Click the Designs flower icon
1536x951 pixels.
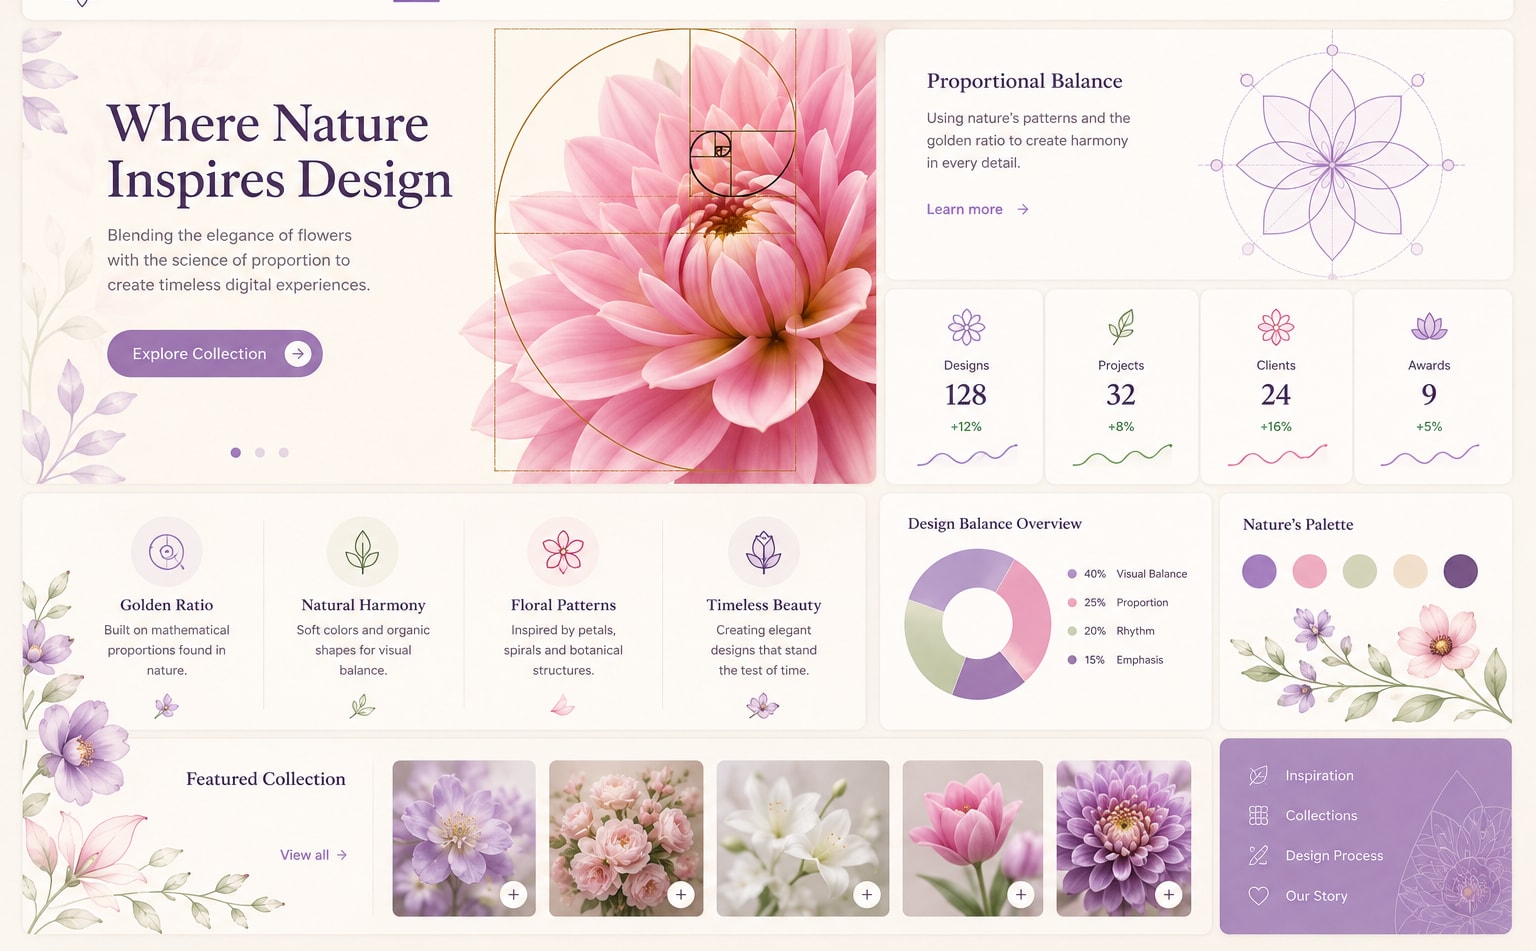(966, 327)
